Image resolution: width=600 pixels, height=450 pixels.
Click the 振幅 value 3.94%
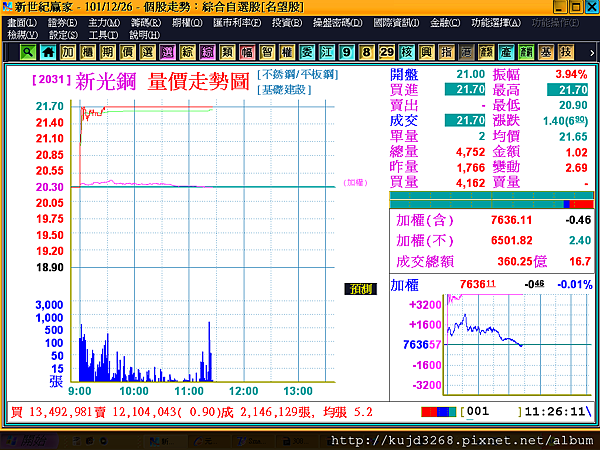(x=571, y=74)
